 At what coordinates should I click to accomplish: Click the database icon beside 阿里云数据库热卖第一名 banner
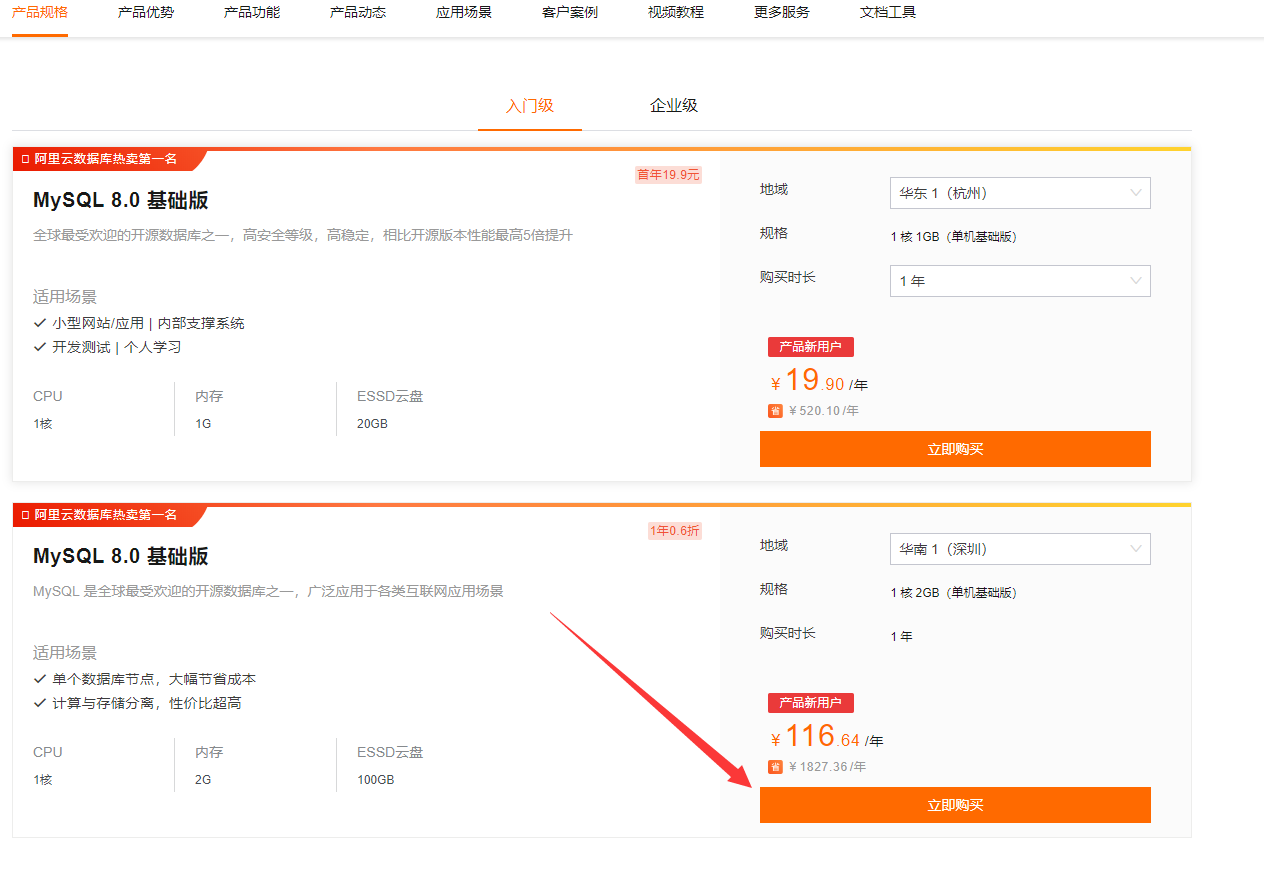click(x=23, y=158)
